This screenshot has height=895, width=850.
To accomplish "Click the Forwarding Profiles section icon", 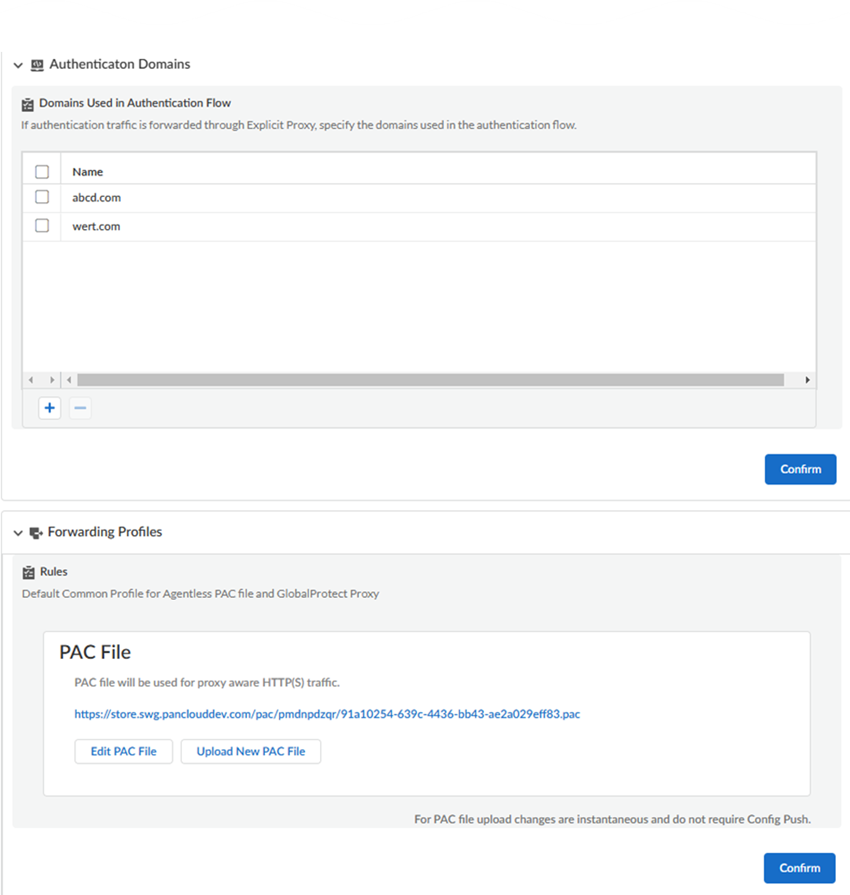I will pyautogui.click(x=36, y=533).
